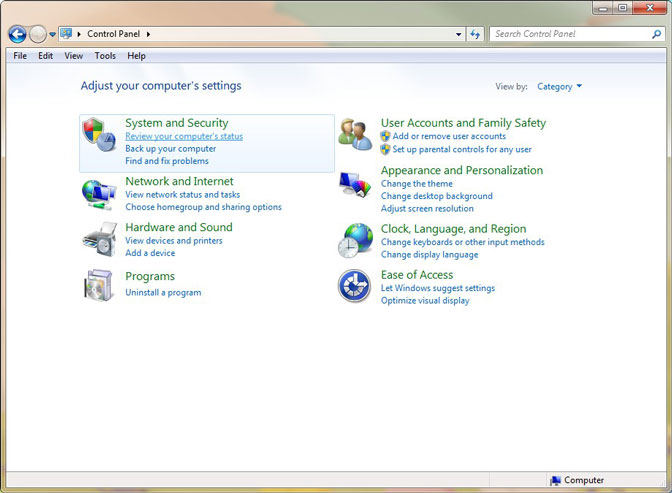Click the greyed Forward arrow button
Image resolution: width=672 pixels, height=493 pixels.
38,34
